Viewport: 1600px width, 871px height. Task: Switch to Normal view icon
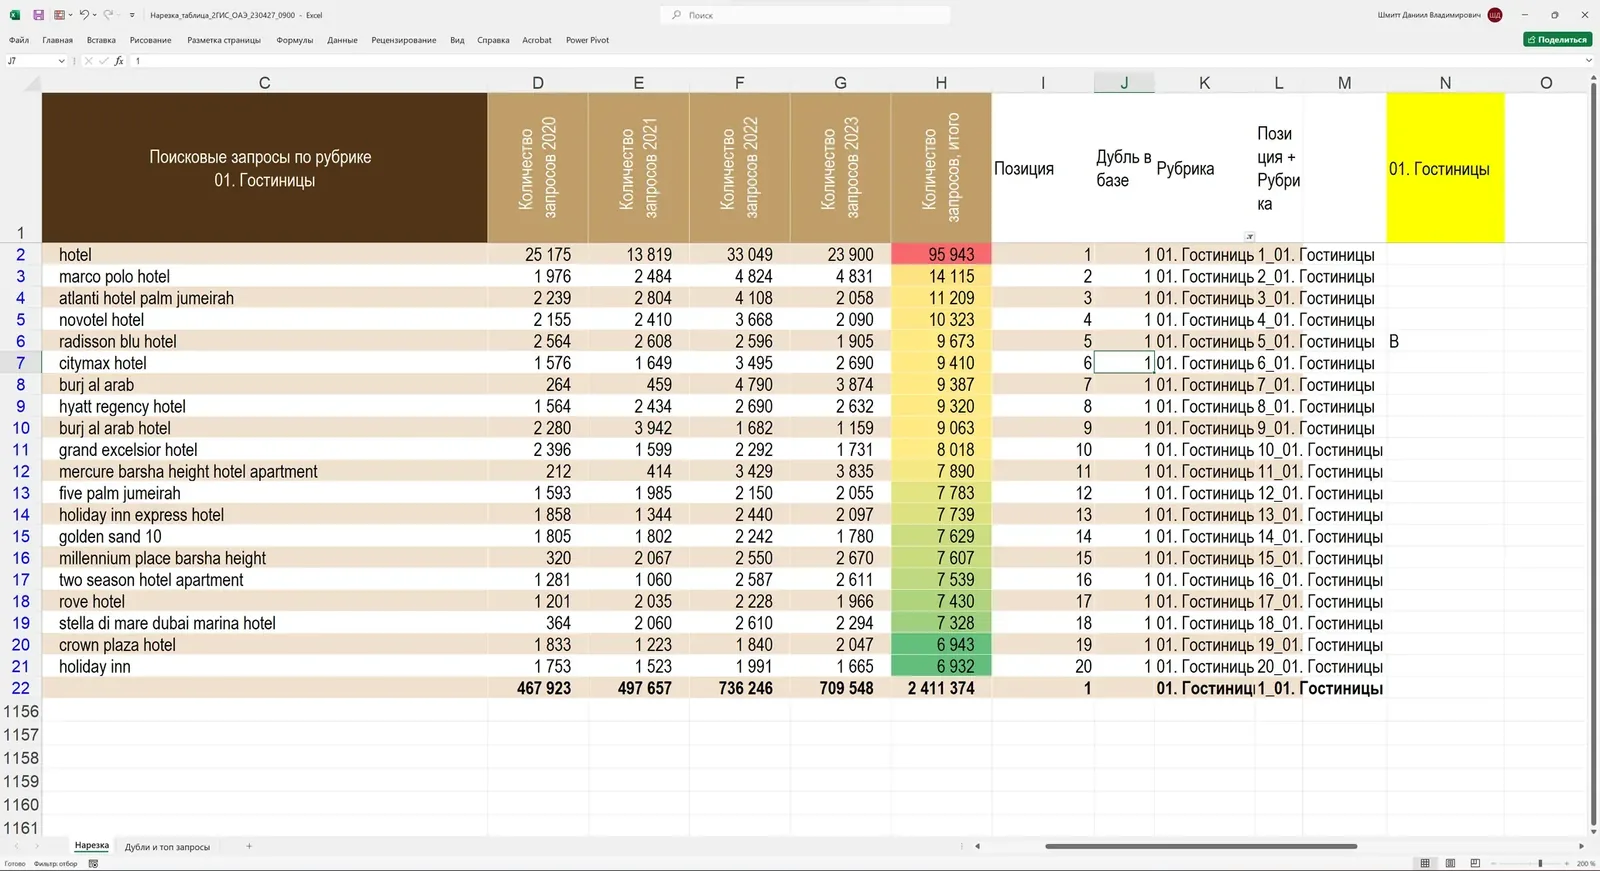pyautogui.click(x=1425, y=863)
